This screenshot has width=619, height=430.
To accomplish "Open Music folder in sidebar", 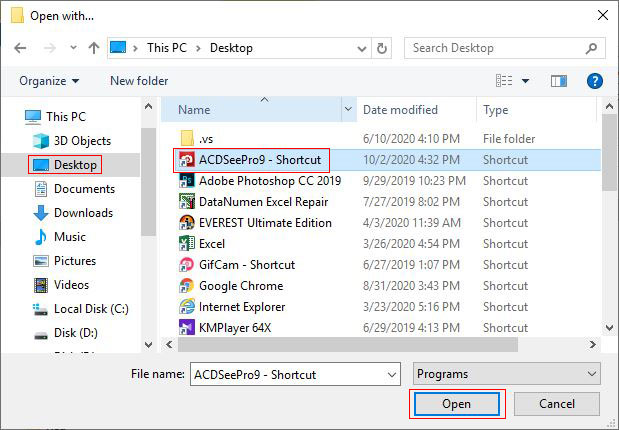I will 60,237.
